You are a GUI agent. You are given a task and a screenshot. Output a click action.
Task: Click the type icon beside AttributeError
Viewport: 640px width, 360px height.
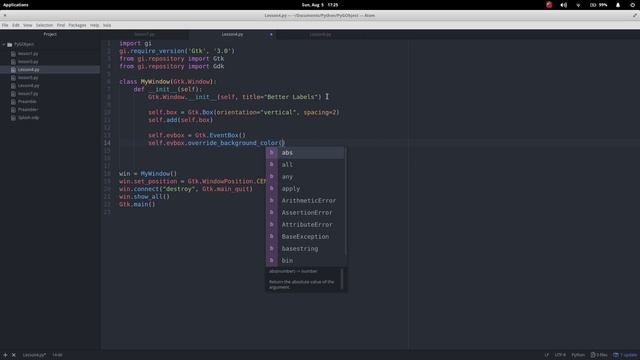point(271,224)
